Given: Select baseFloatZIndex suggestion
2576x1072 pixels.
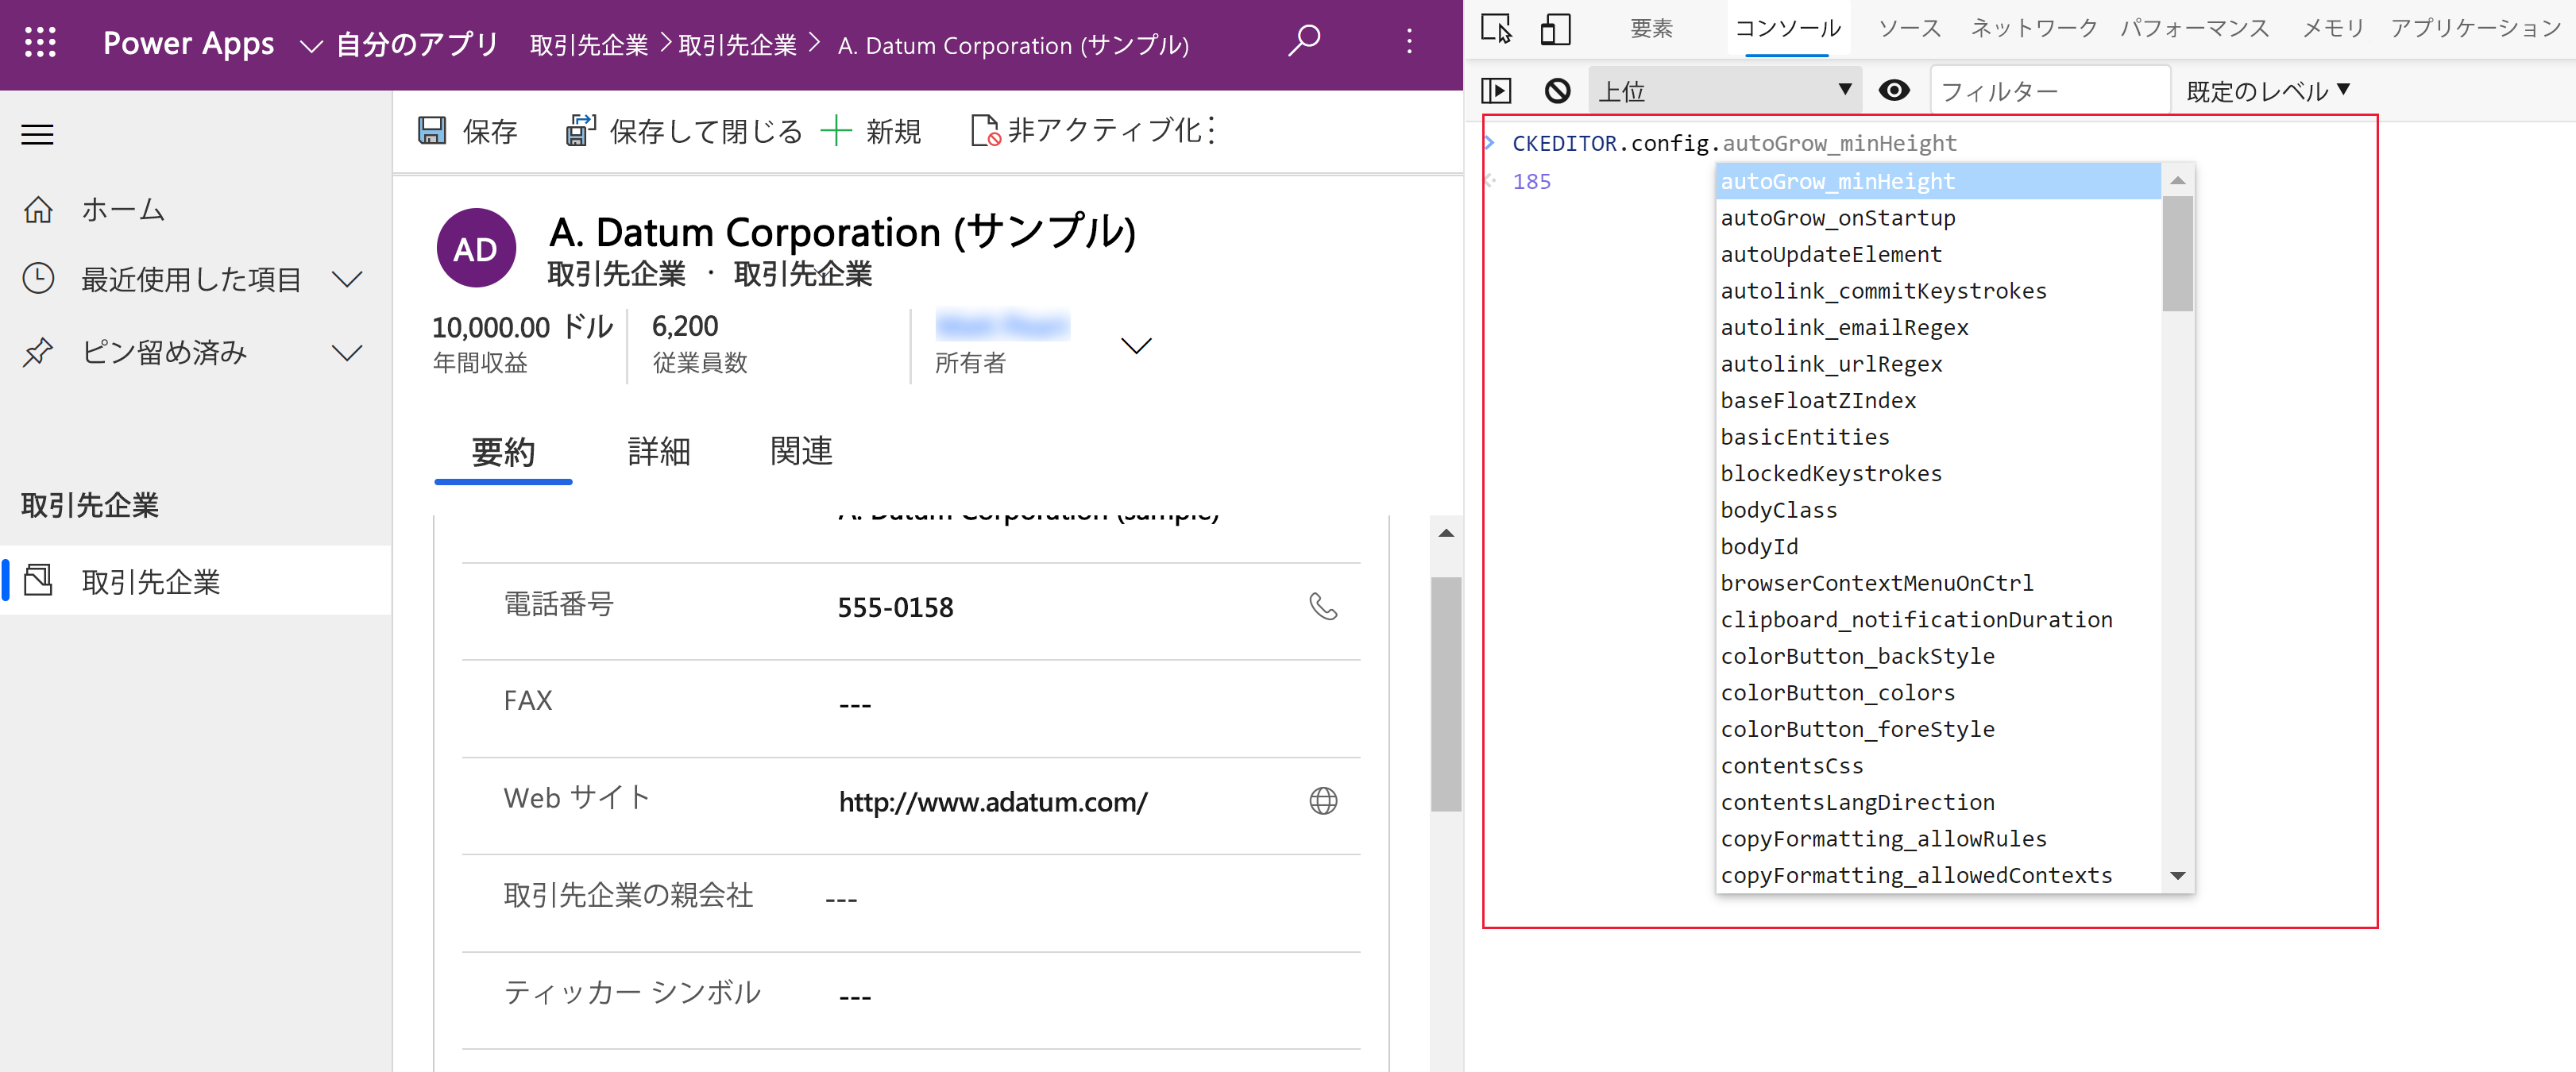Looking at the screenshot, I should (1938, 400).
